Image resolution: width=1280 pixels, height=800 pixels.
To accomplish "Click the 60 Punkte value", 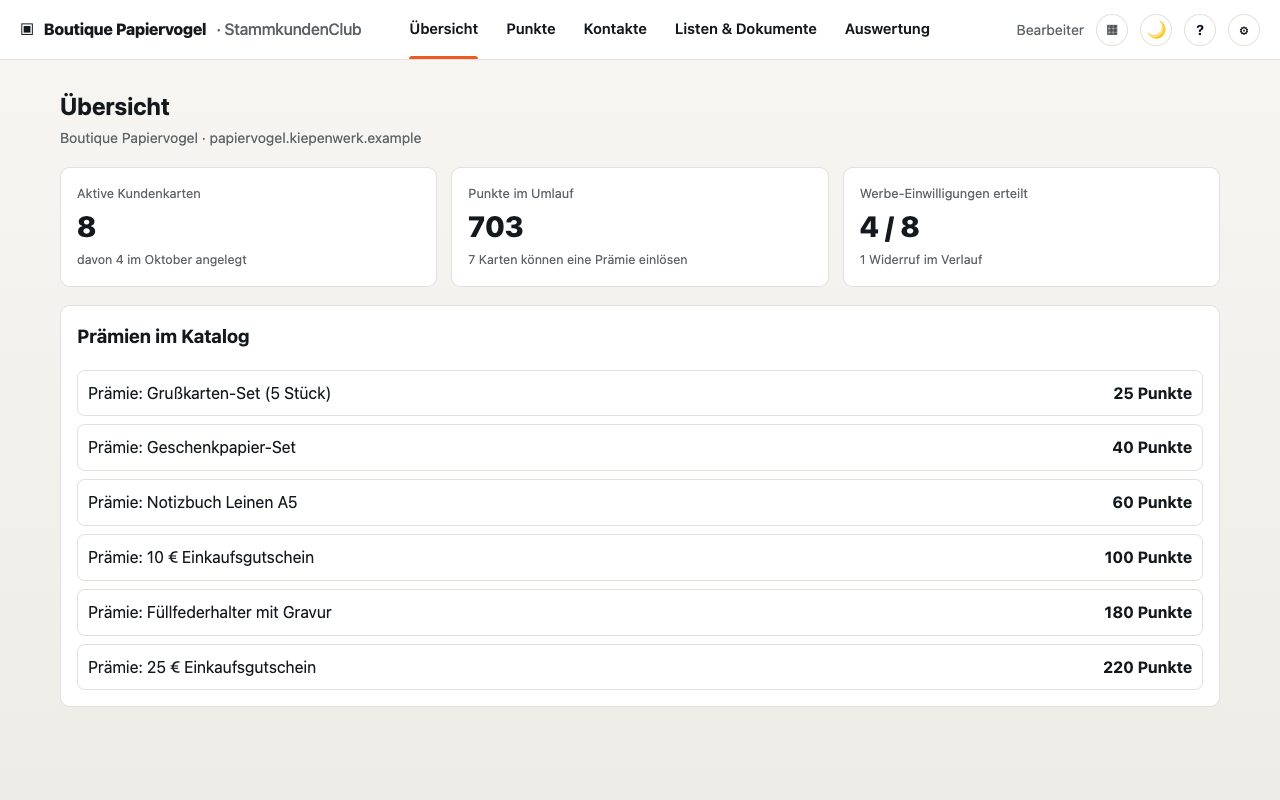I will pos(1152,502).
